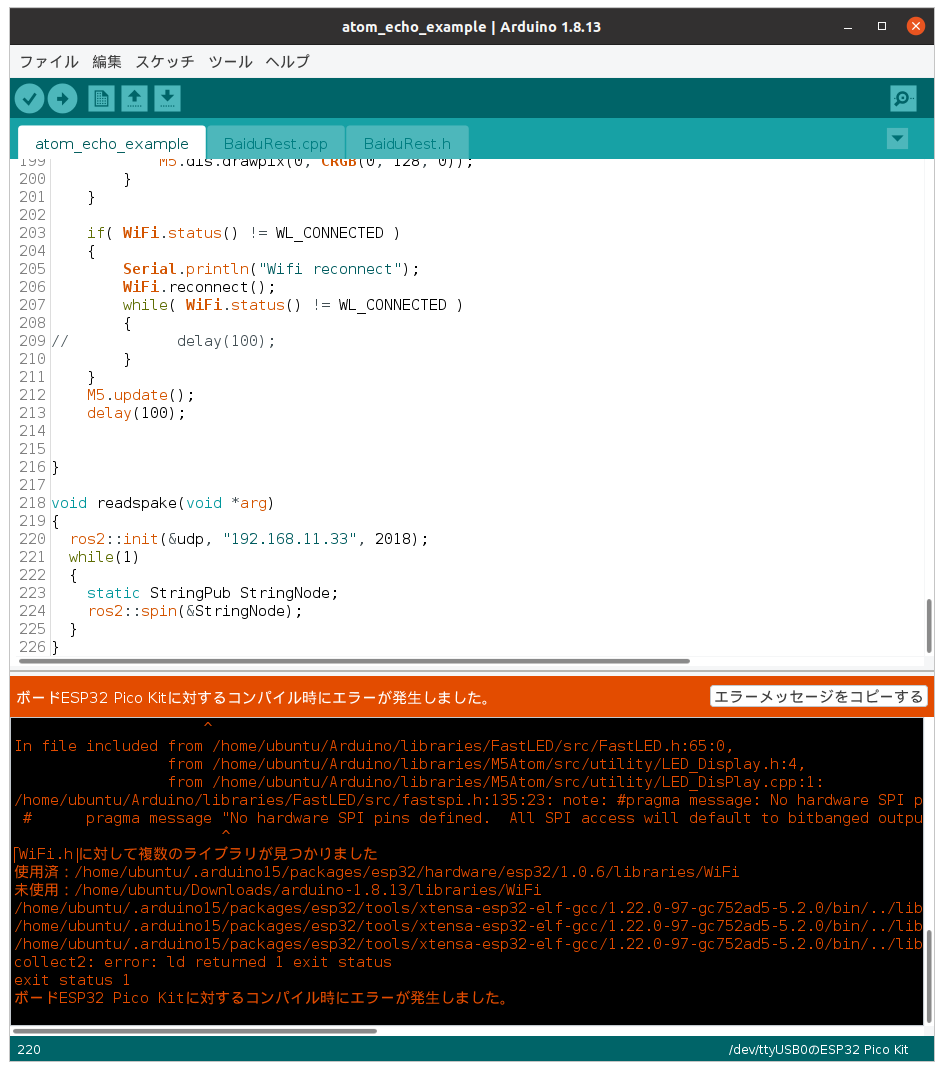The image size is (944, 1071).
Task: Click the console vertical scrollbar
Action: [929, 975]
